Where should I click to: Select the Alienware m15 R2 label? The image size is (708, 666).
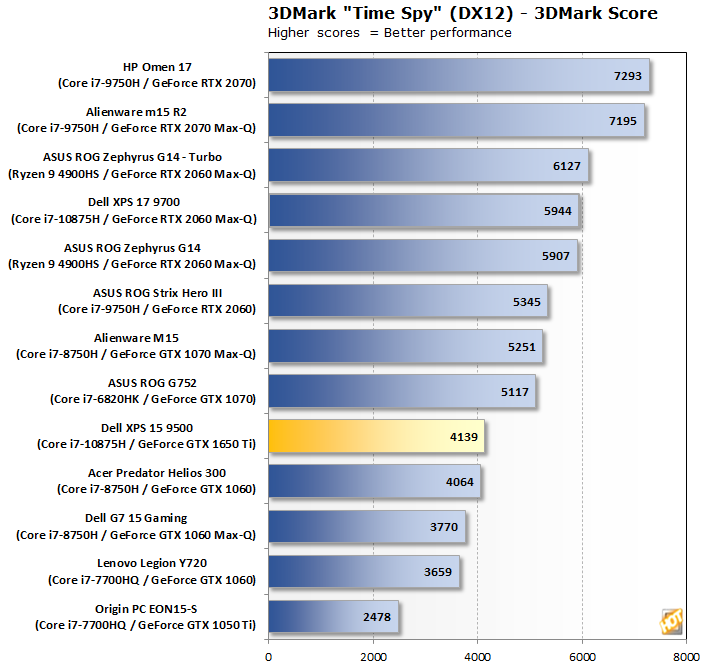point(136,120)
